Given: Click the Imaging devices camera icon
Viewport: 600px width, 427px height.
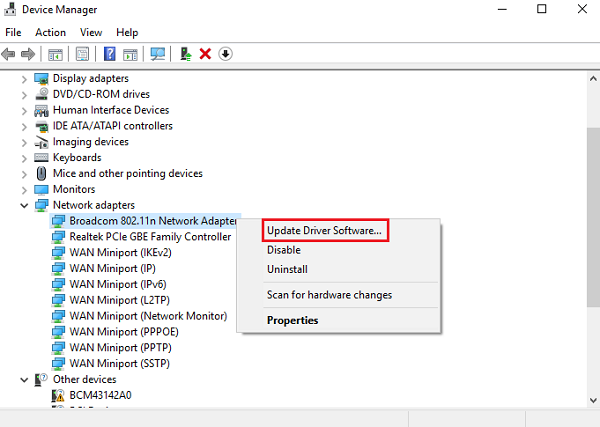Looking at the screenshot, I should tap(41, 142).
